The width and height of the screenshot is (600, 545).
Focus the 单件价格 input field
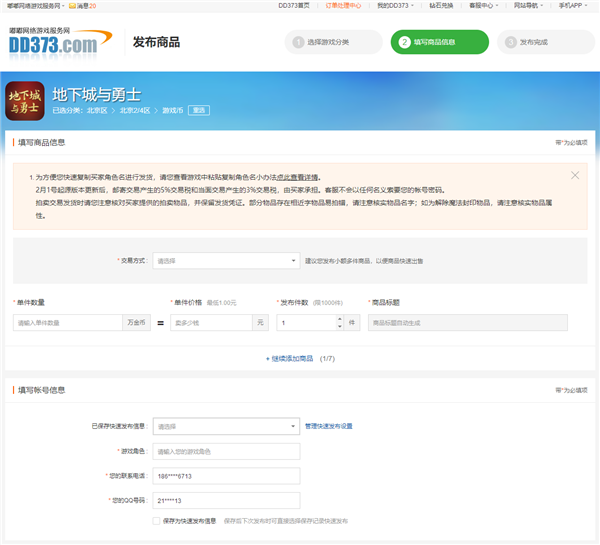click(x=211, y=323)
